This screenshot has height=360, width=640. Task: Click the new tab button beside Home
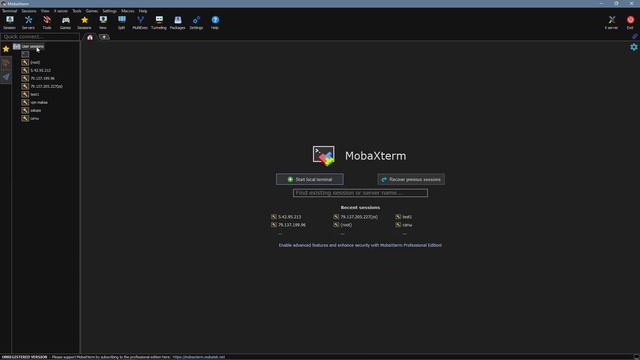[104, 37]
